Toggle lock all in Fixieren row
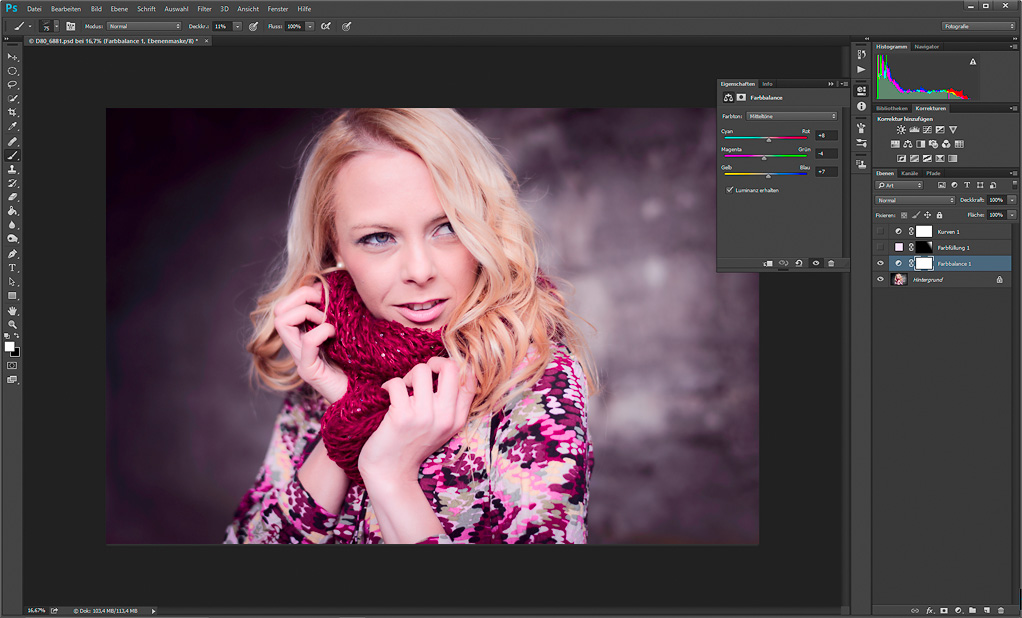The width and height of the screenshot is (1022, 618). [x=939, y=215]
